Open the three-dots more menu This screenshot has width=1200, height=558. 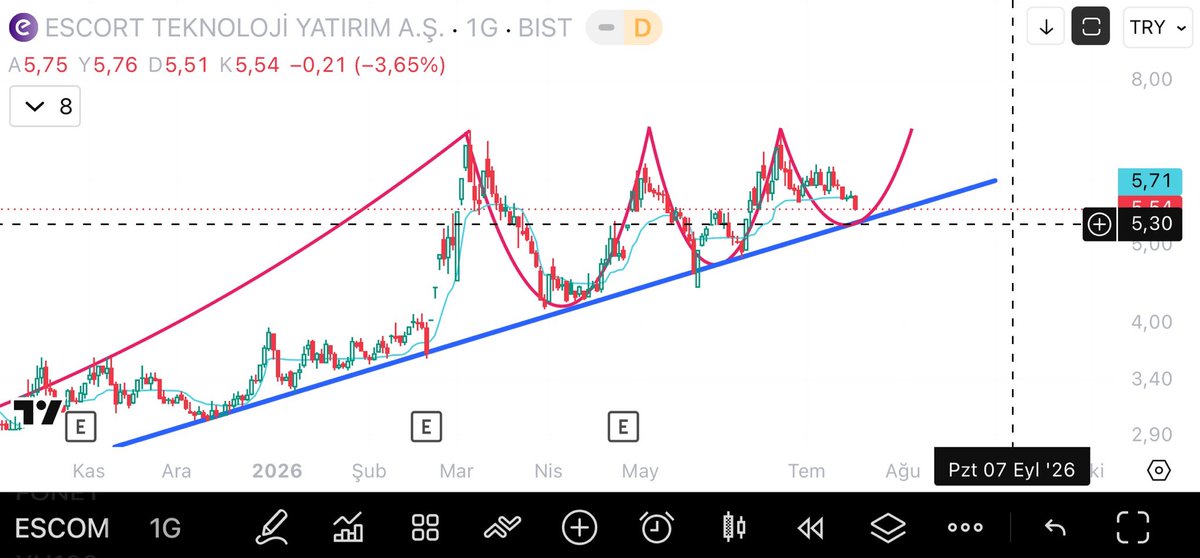tap(965, 527)
